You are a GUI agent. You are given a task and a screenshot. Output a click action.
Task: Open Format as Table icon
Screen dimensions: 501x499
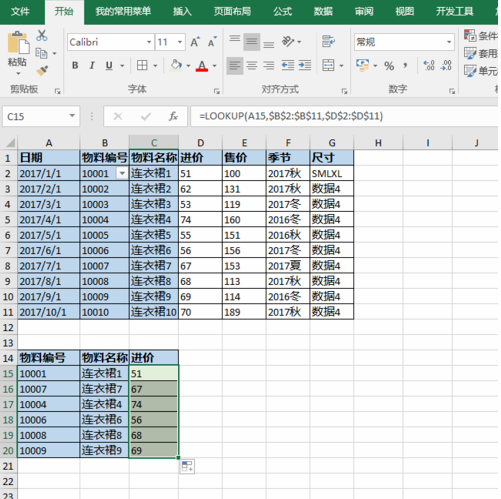pyautogui.click(x=470, y=53)
